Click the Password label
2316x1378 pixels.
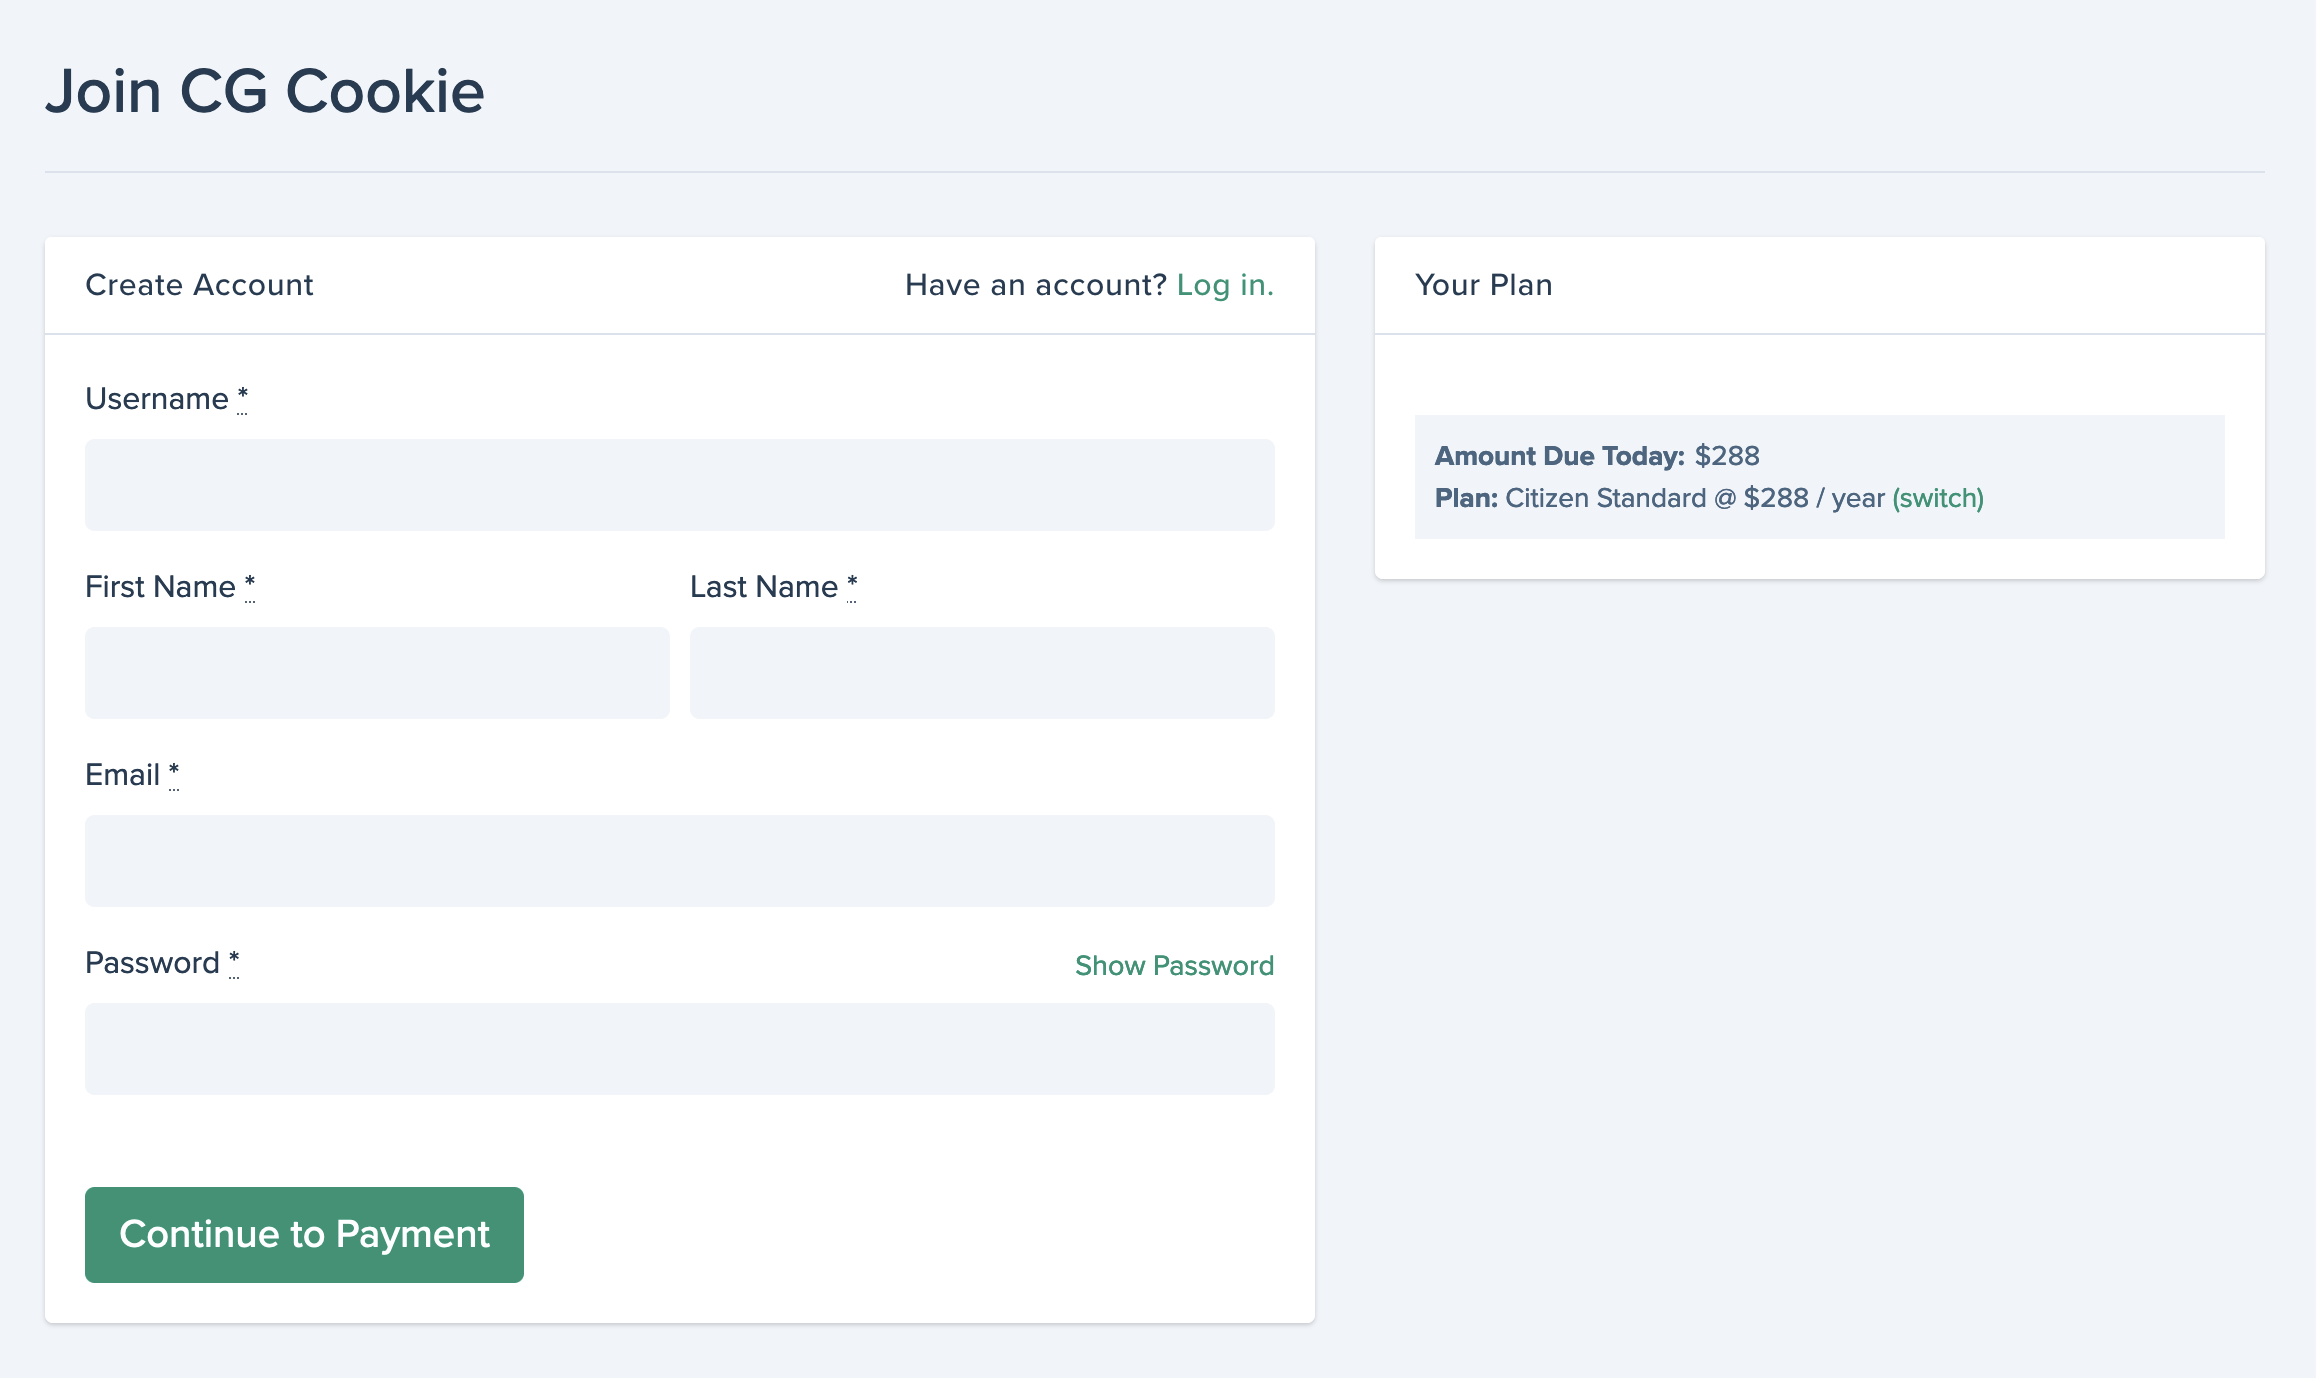click(162, 963)
